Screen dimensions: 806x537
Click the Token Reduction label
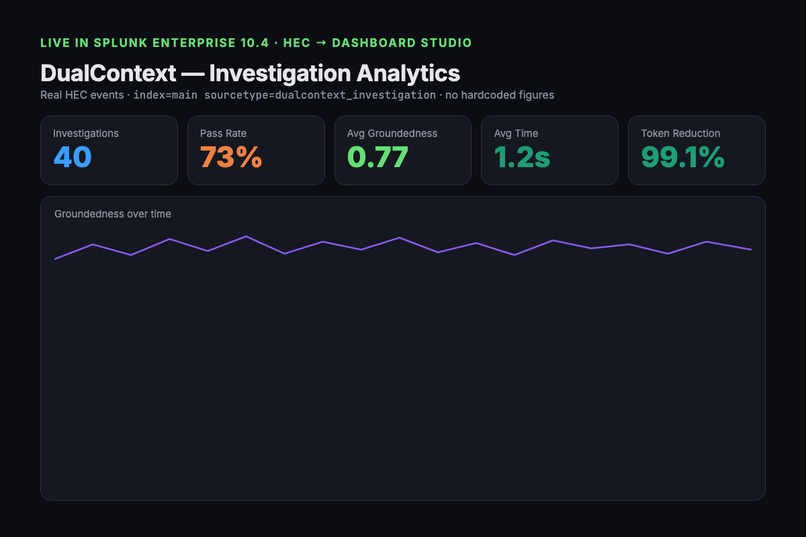(x=681, y=133)
